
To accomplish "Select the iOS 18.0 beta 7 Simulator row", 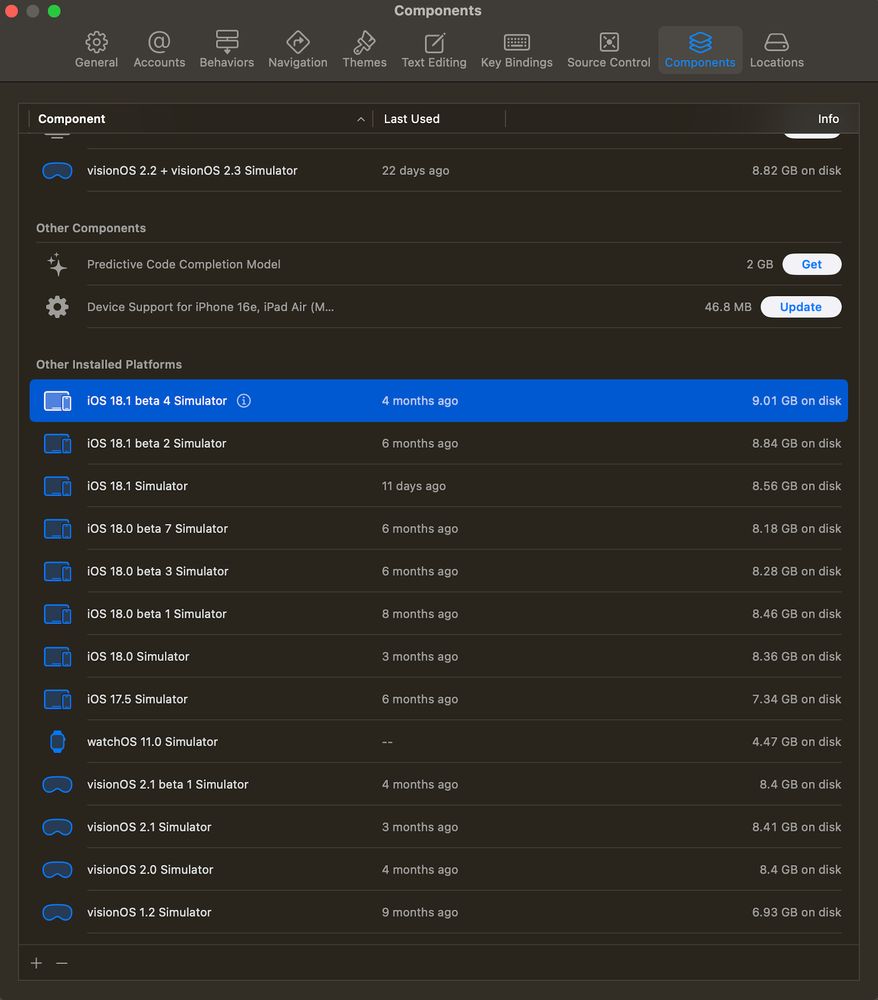I will click(x=439, y=529).
